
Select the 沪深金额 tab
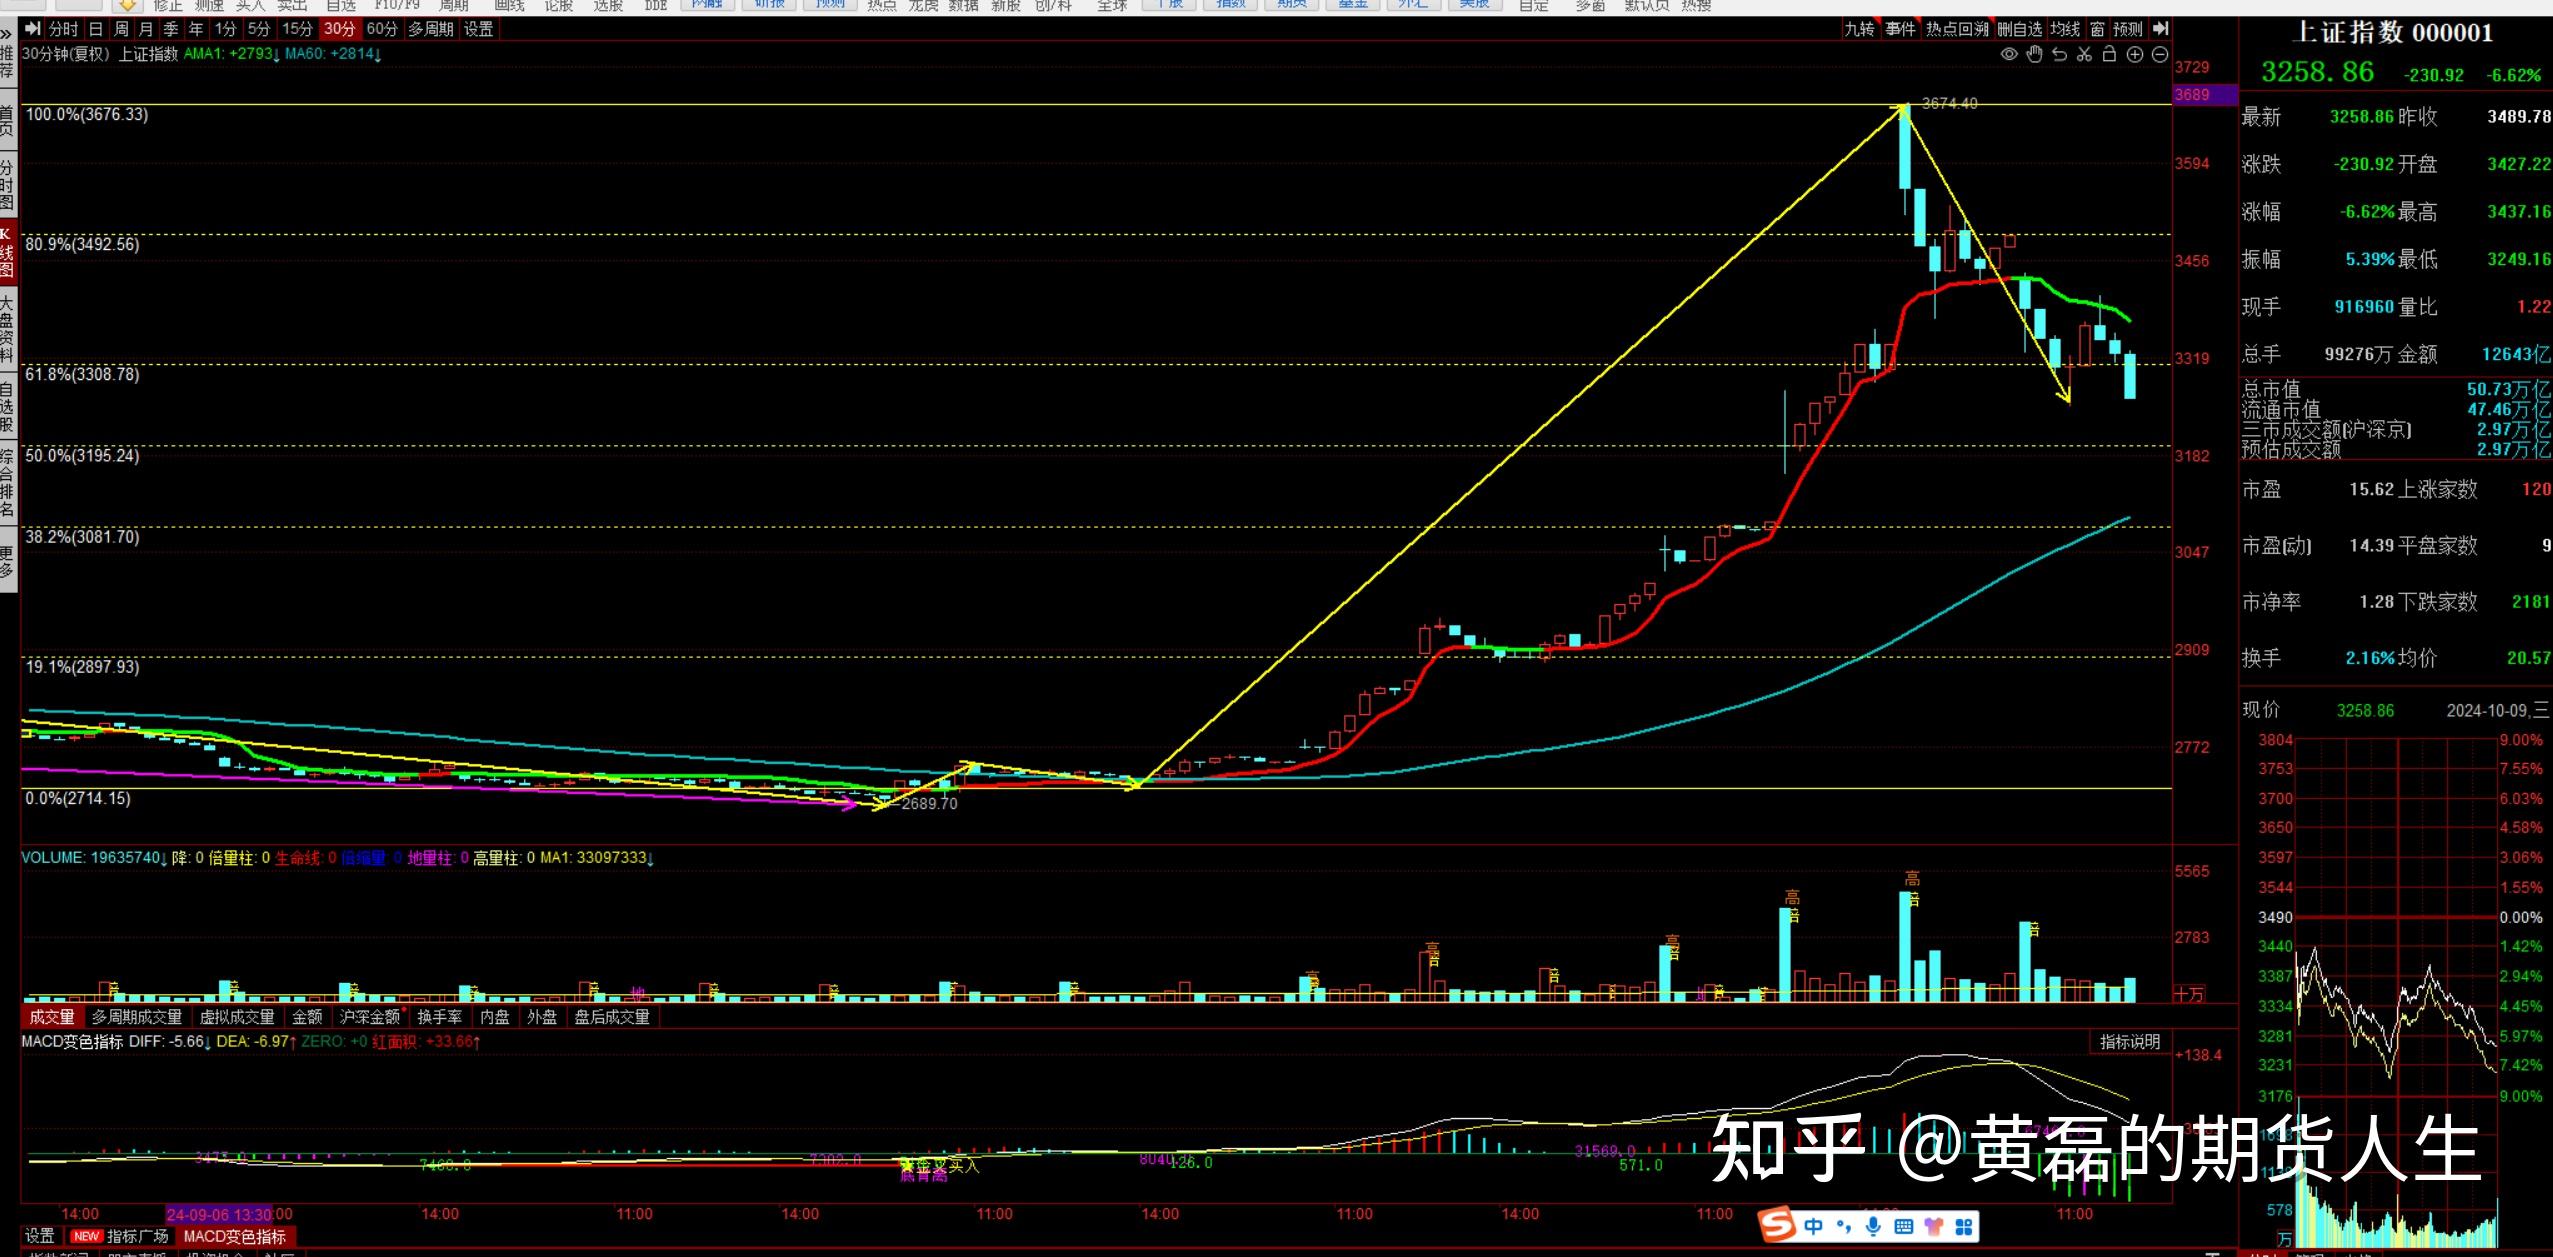pos(370,1017)
